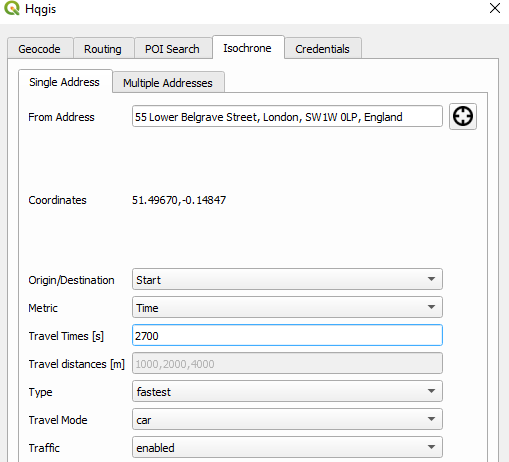Open the Travel Mode dropdown showing car

(287, 419)
